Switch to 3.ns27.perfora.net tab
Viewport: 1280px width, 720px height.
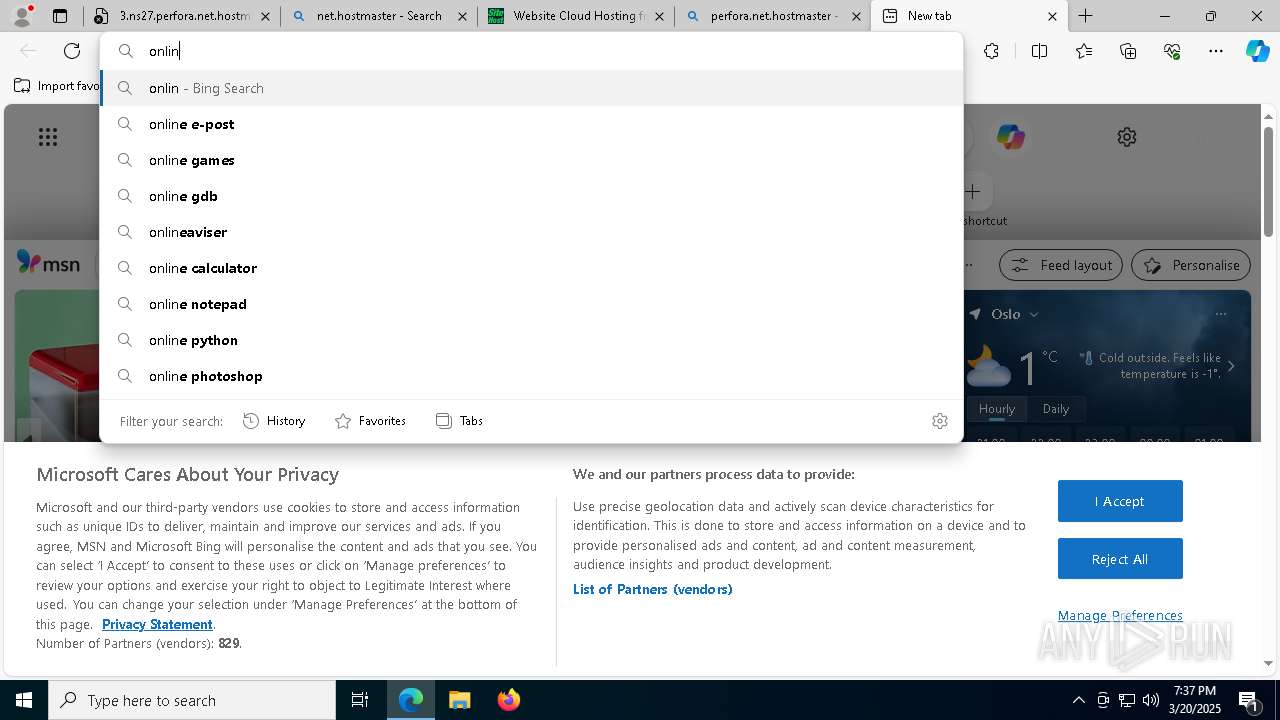[x=183, y=16]
